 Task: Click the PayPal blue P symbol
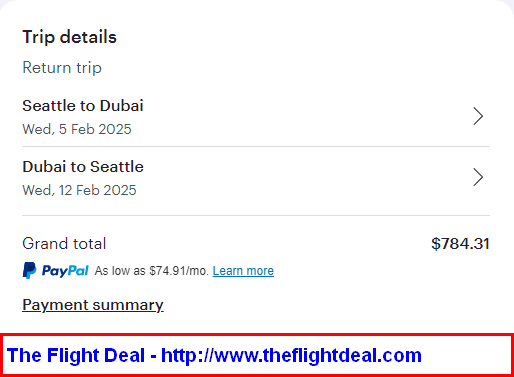29,270
